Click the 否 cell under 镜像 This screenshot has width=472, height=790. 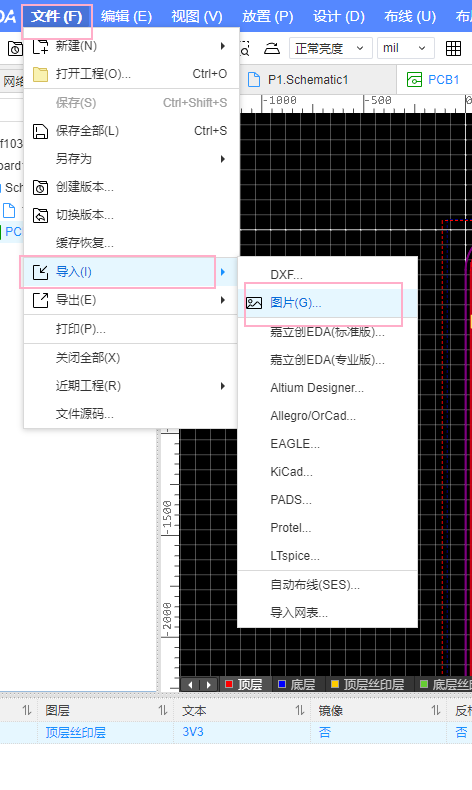click(379, 733)
